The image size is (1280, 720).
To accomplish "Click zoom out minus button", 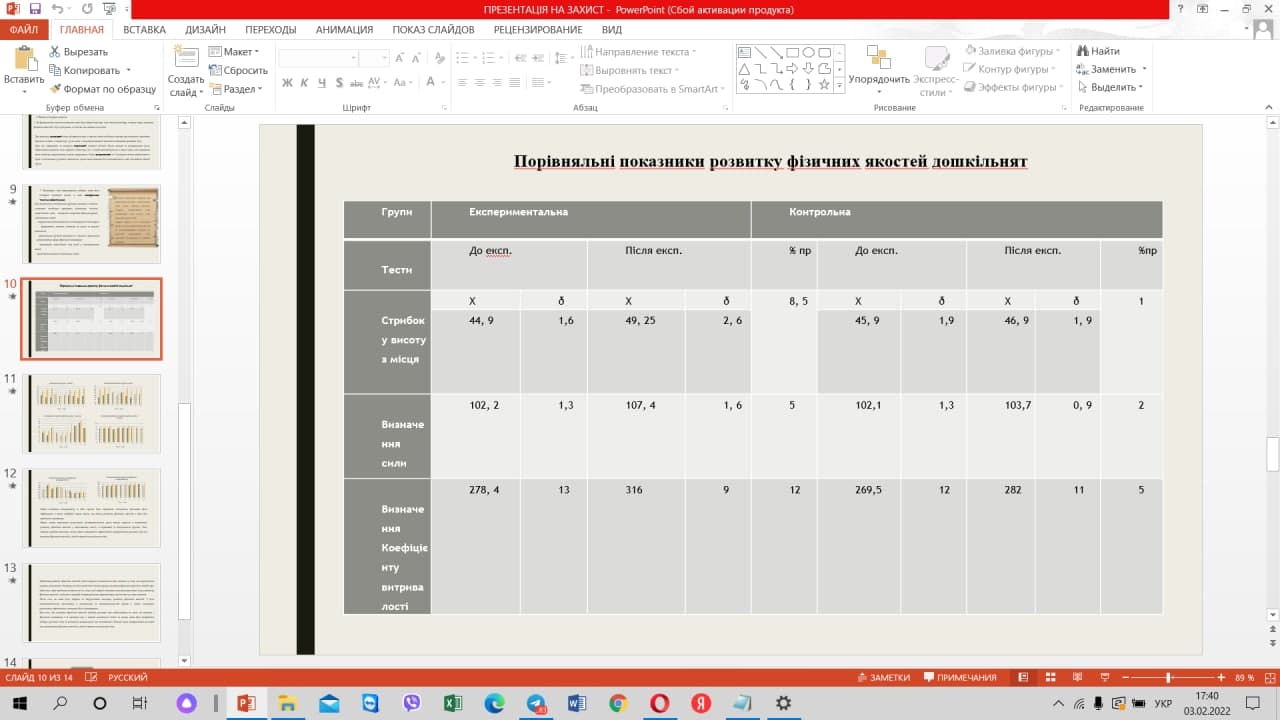I will (x=1123, y=677).
